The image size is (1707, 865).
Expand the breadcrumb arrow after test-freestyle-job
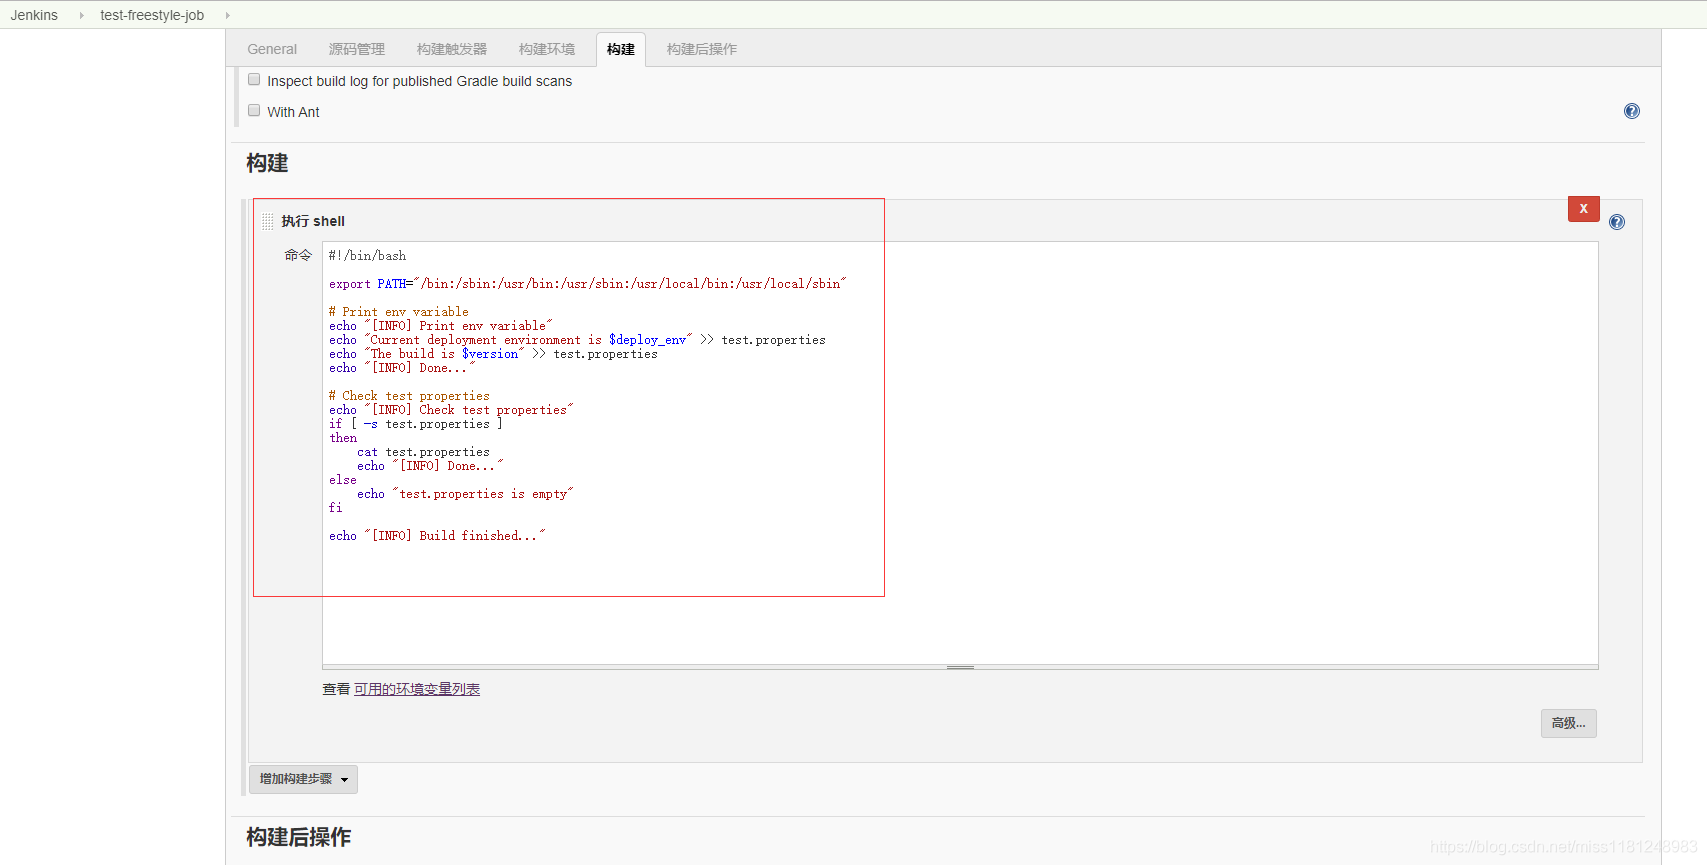pos(227,15)
